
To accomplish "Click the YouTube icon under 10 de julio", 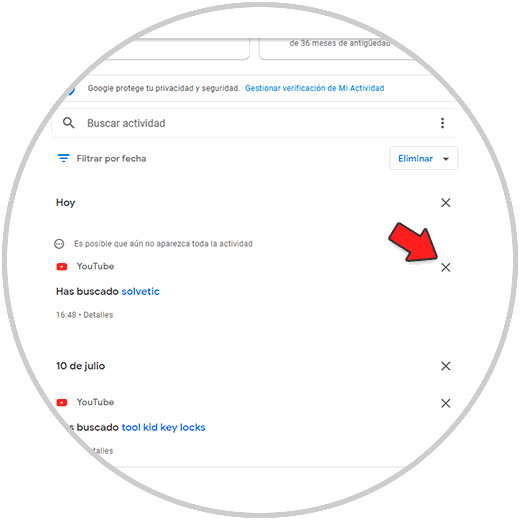I will click(62, 403).
